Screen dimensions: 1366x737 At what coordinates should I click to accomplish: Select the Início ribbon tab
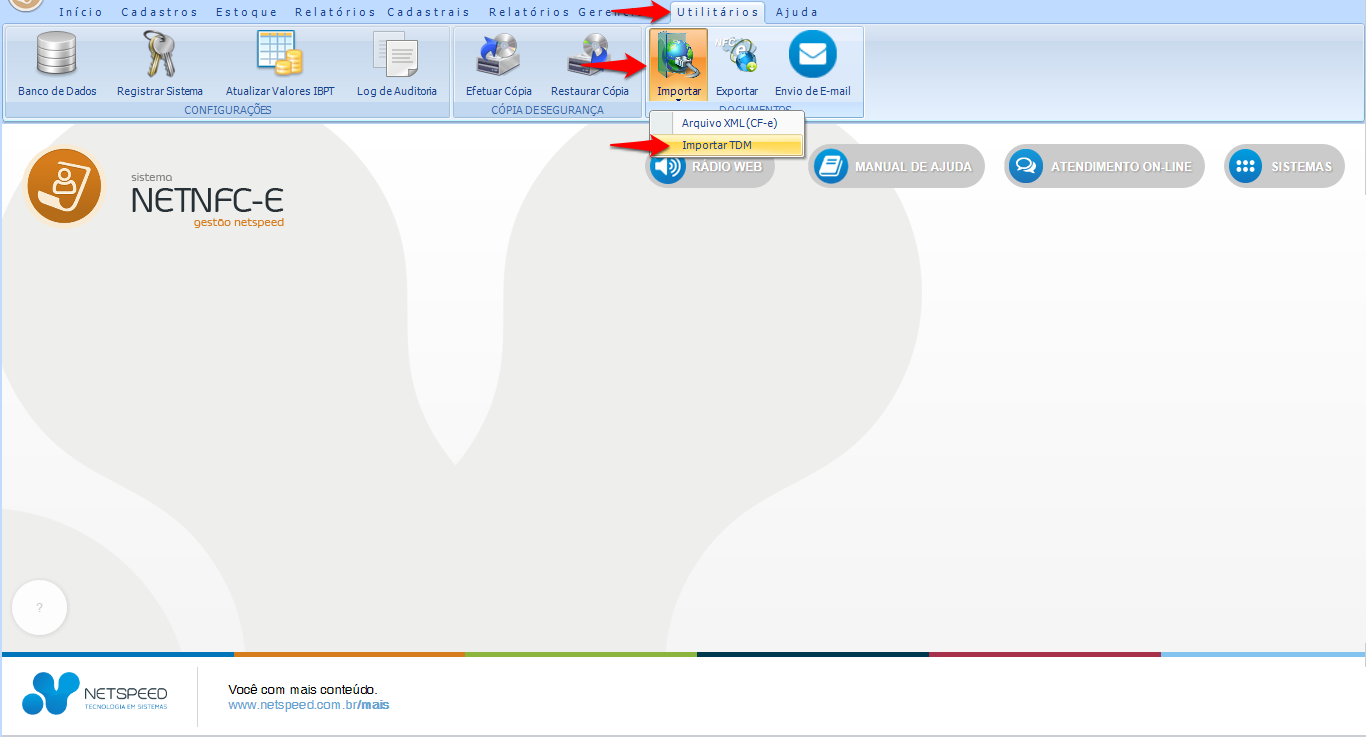(x=81, y=12)
